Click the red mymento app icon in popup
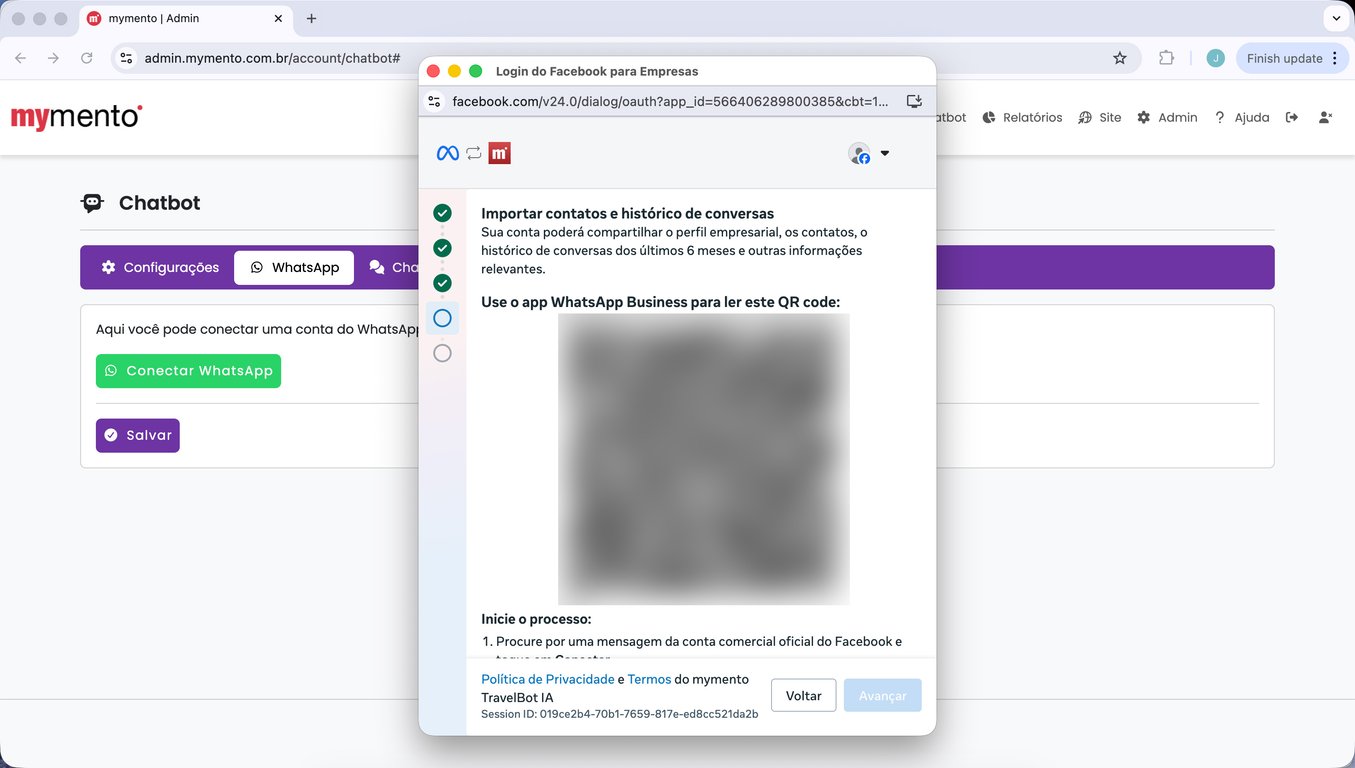 (x=499, y=153)
